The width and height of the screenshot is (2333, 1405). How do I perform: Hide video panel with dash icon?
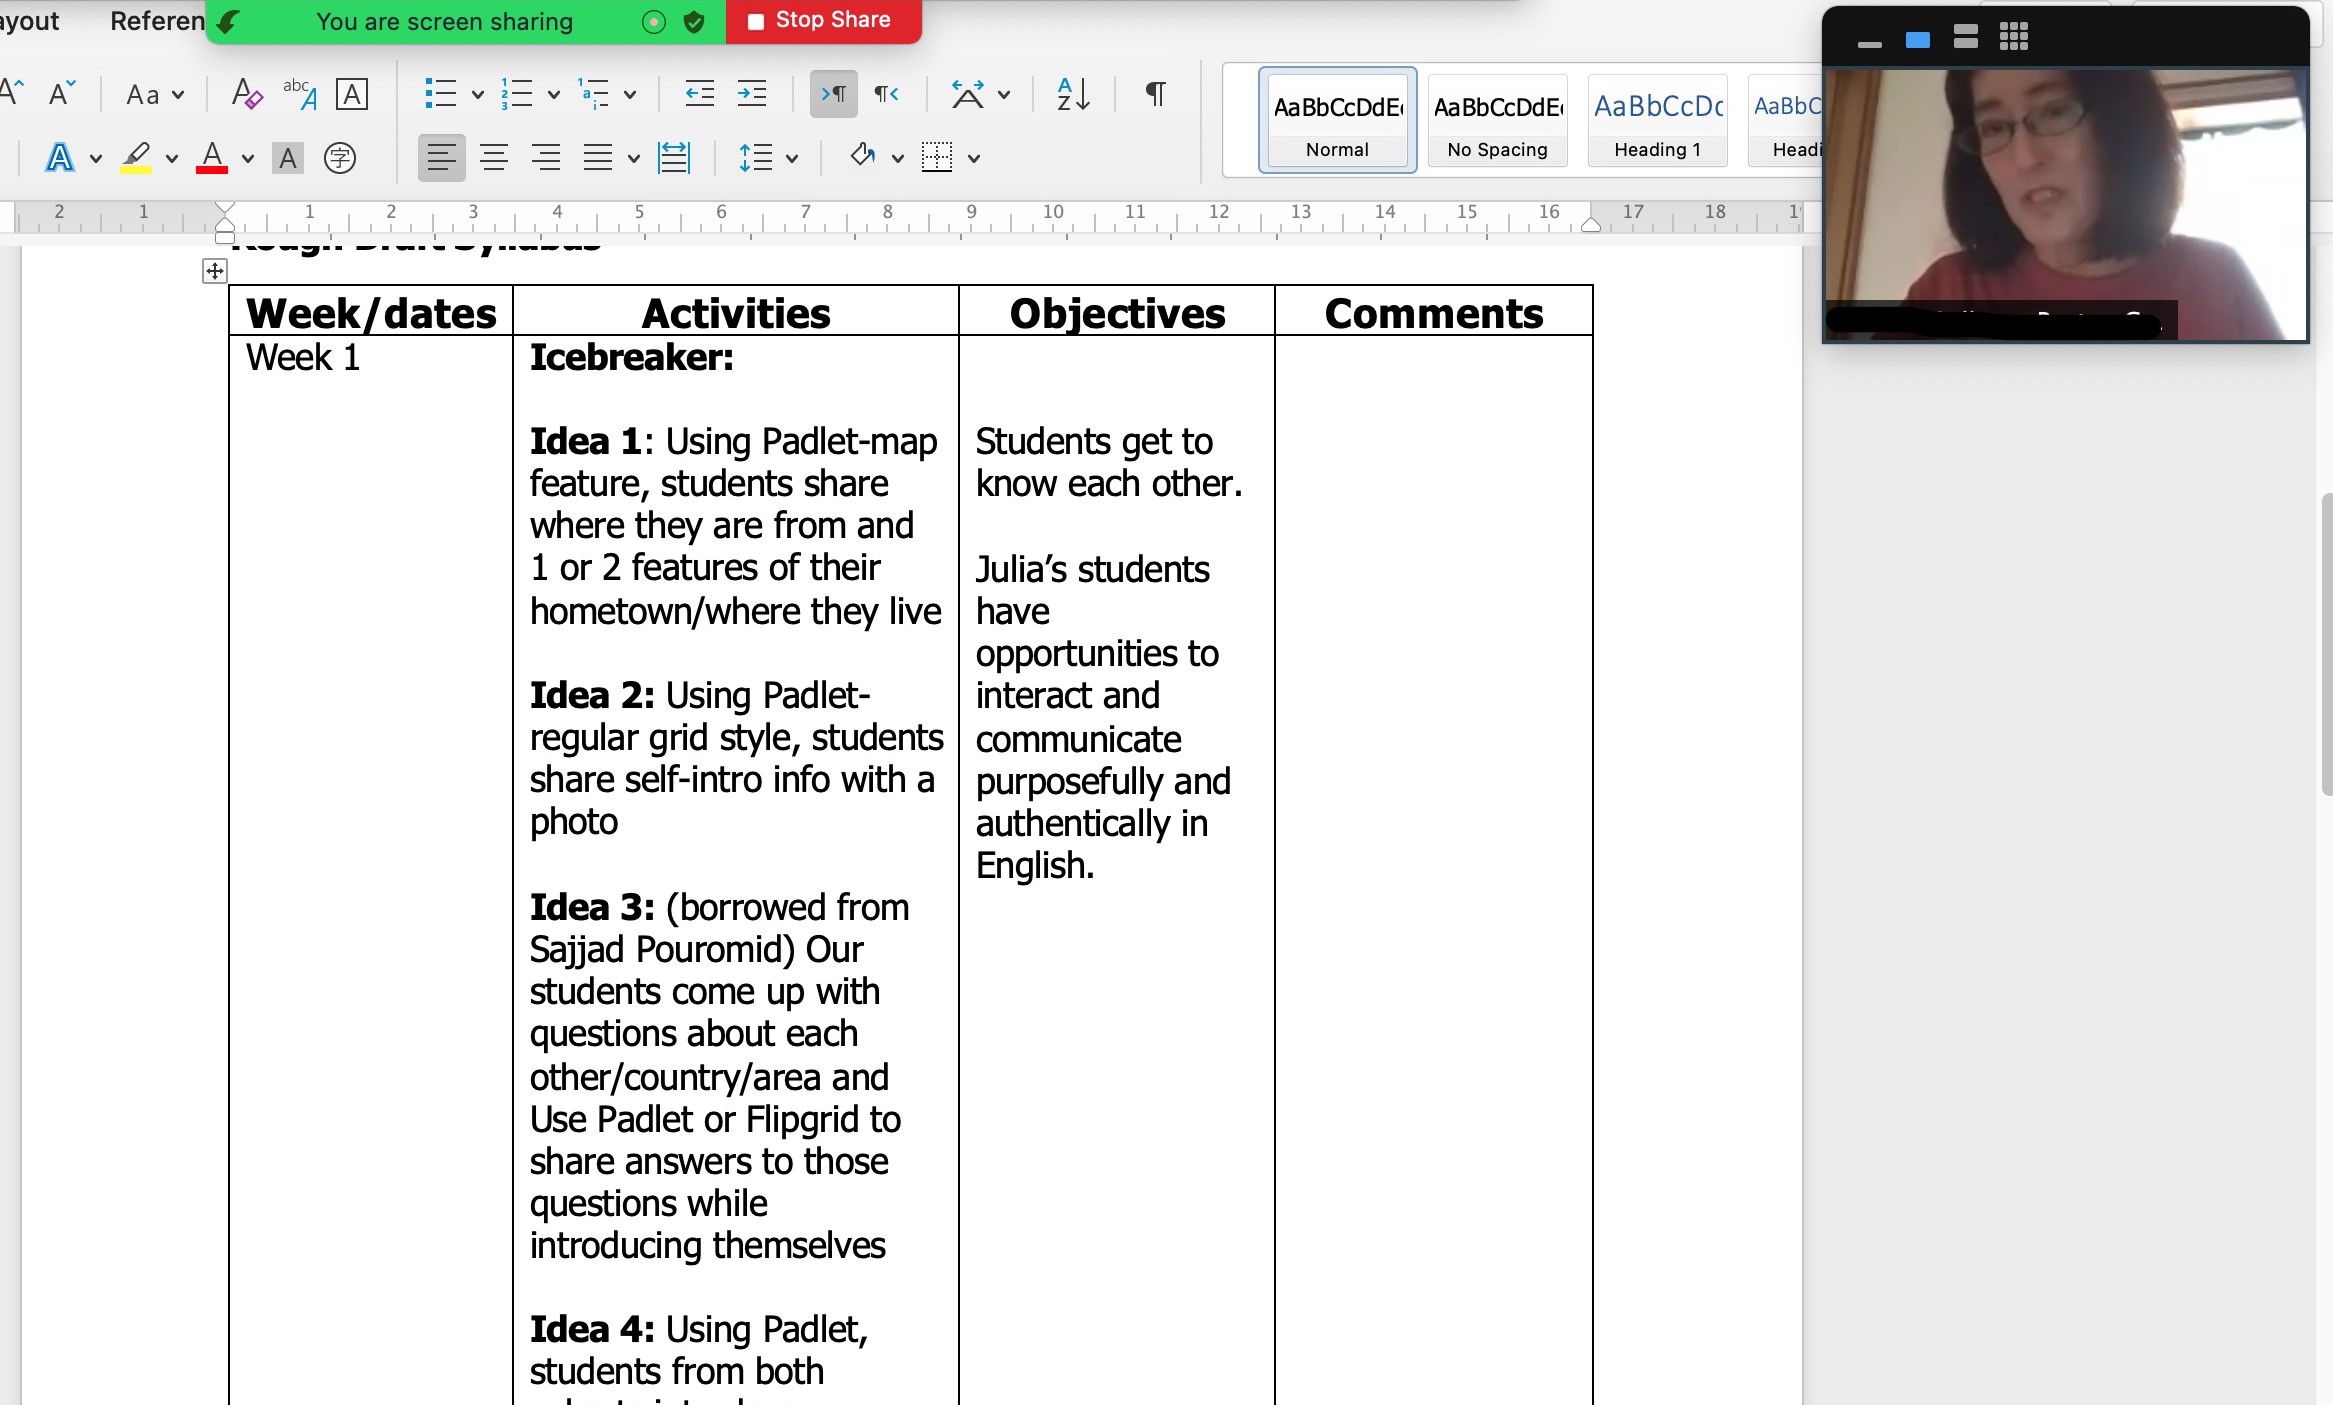click(1869, 43)
